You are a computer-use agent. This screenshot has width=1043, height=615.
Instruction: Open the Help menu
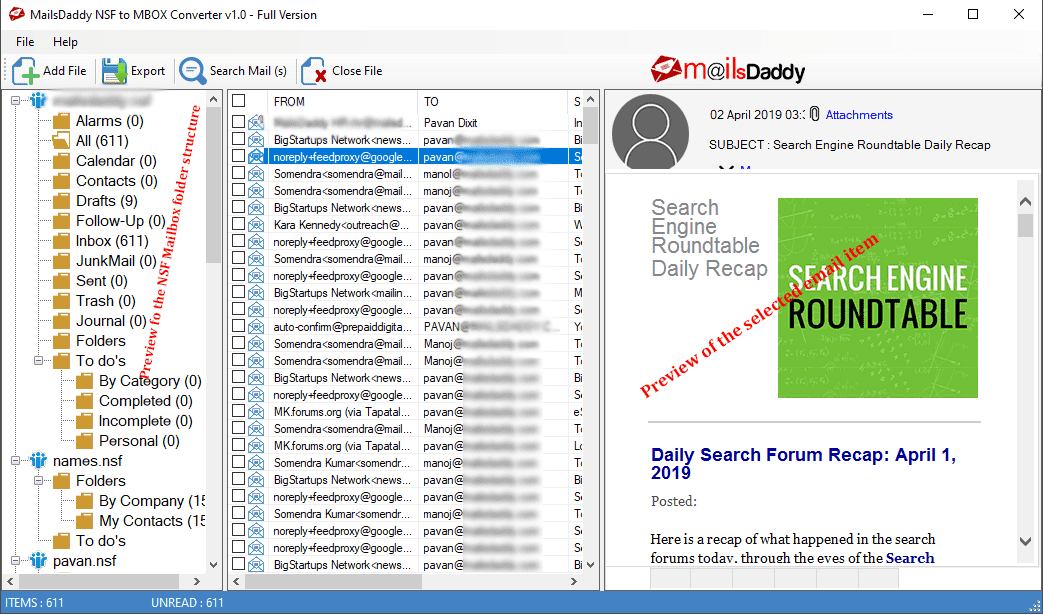coord(65,41)
